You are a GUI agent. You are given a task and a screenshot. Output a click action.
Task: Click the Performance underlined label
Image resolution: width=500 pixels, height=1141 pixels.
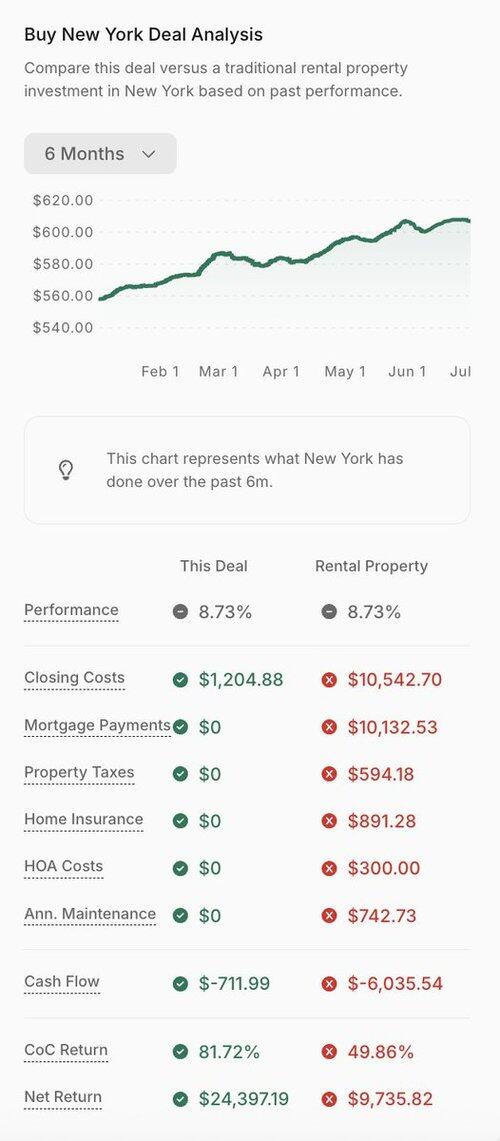pyautogui.click(x=71, y=611)
